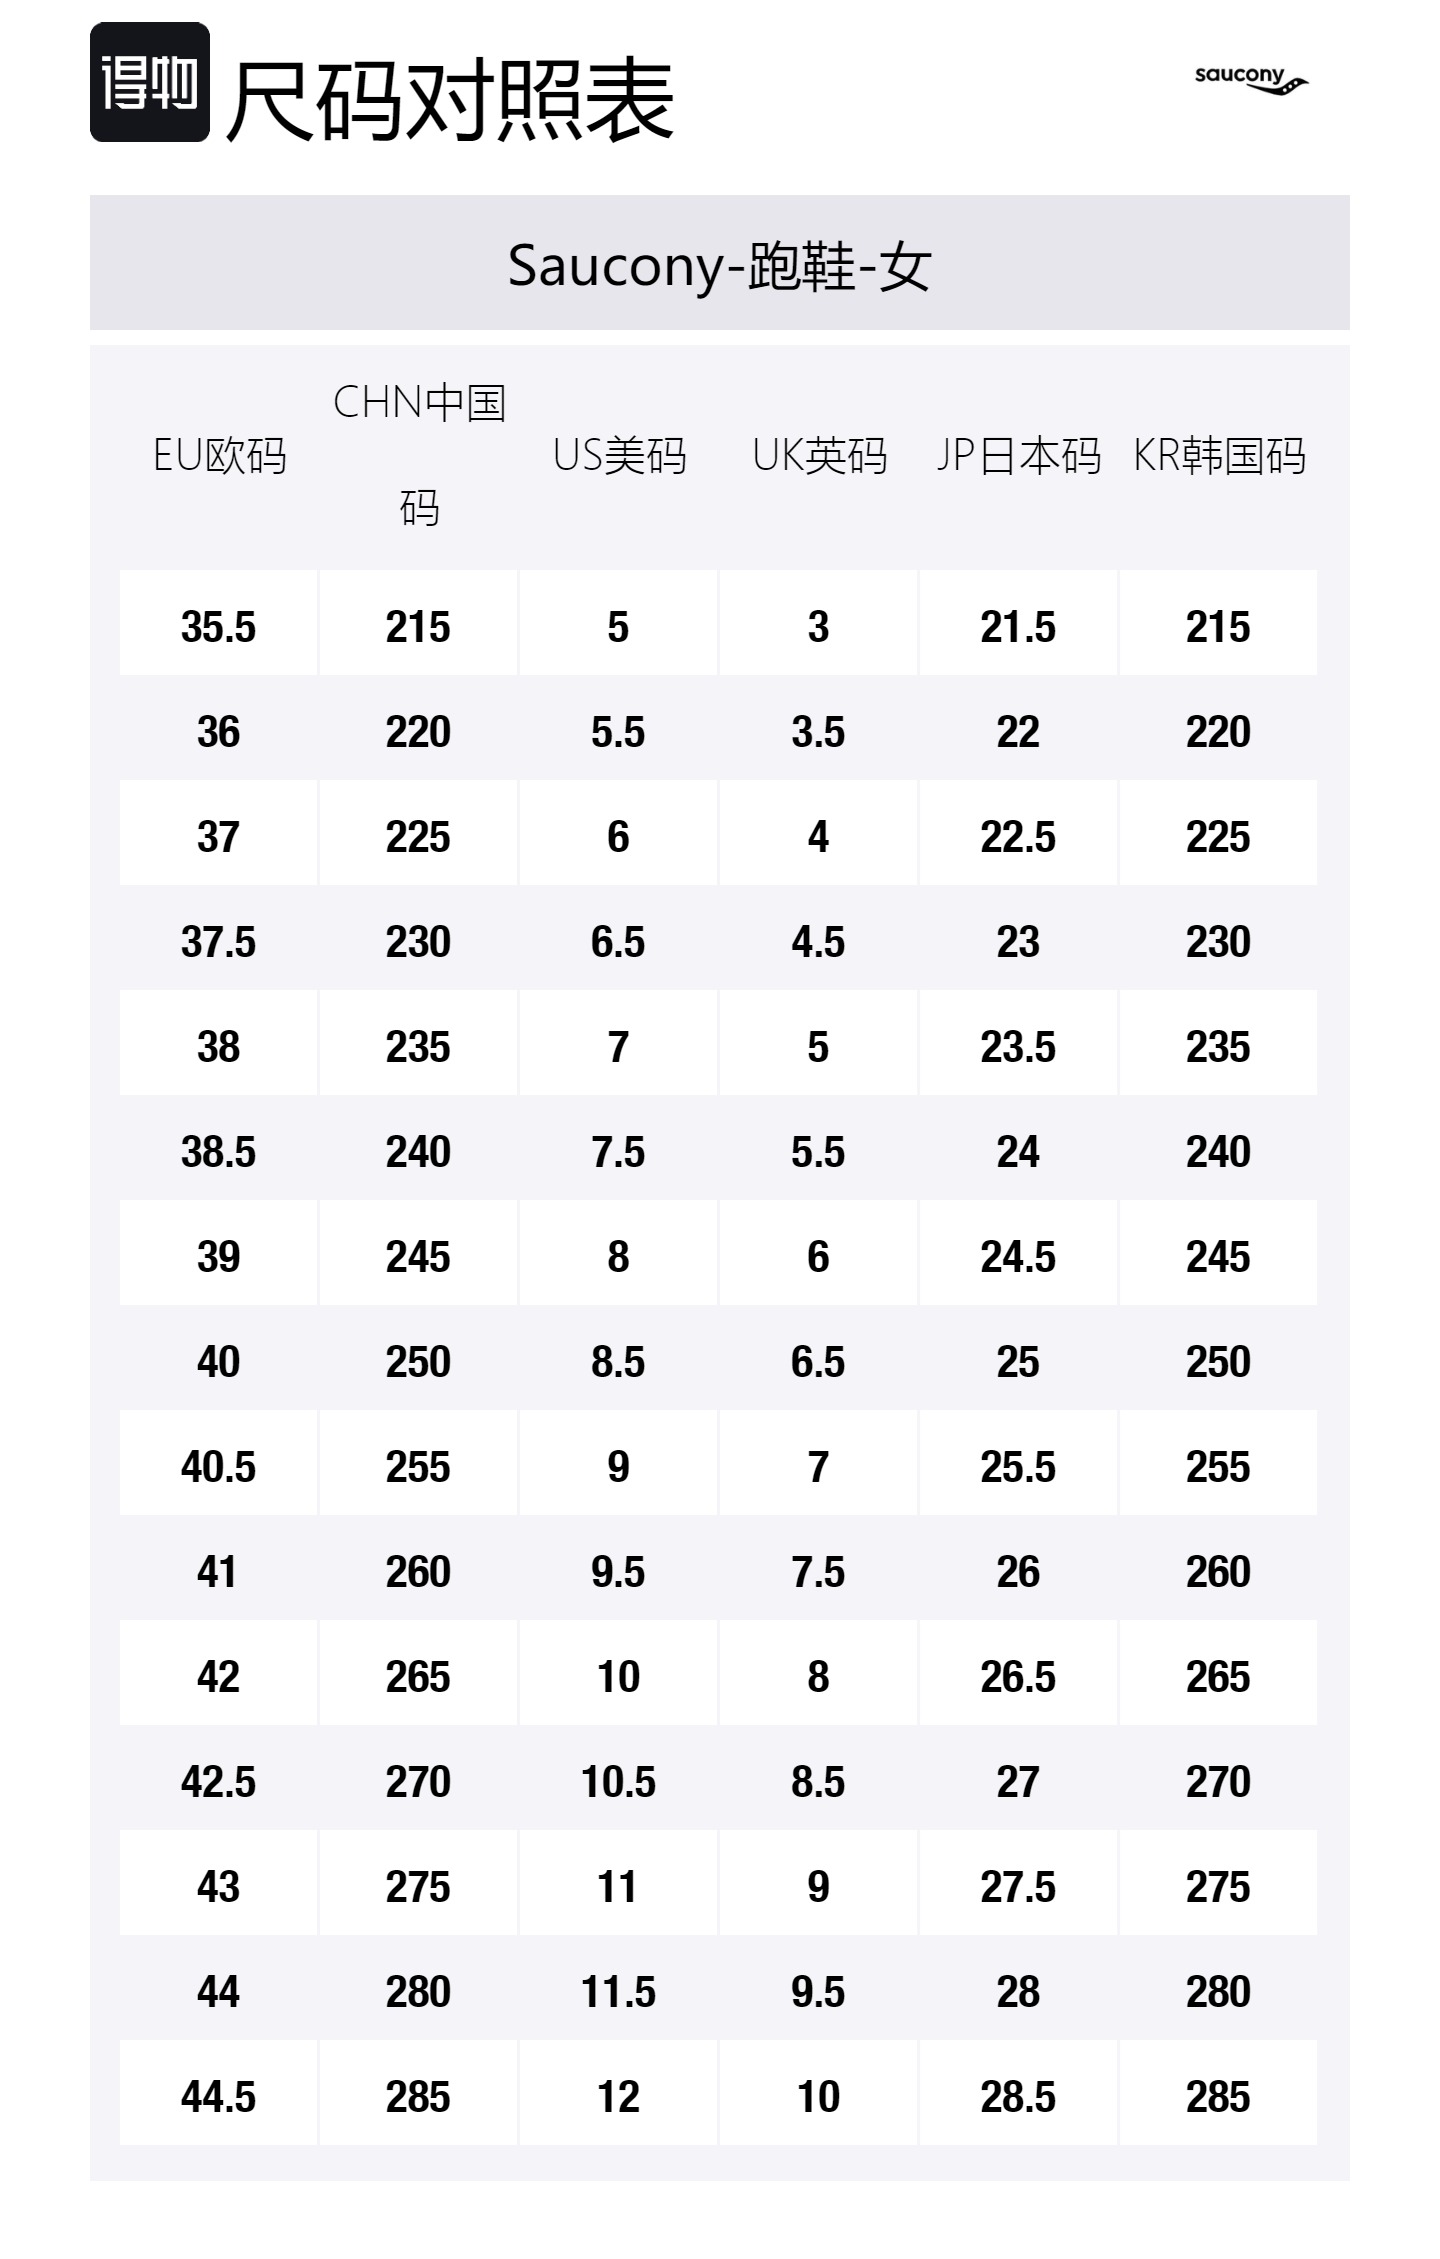Select the EU size 38 cell

[x=219, y=1047]
